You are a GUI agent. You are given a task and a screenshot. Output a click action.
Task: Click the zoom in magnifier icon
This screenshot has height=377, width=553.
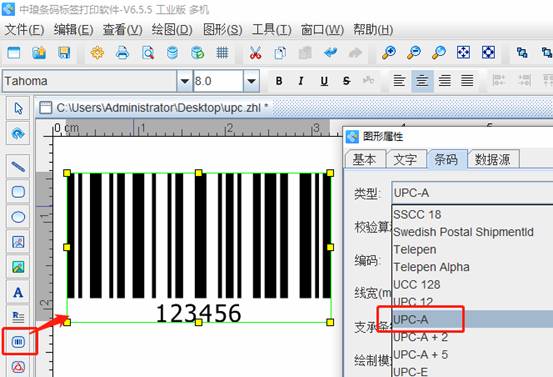389,53
